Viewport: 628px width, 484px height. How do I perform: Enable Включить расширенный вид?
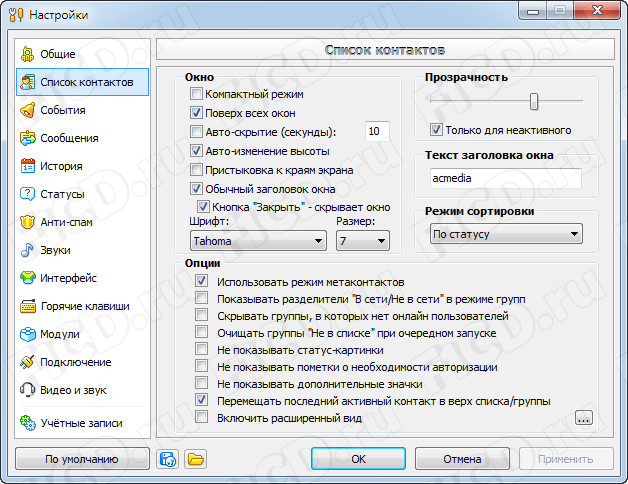(201, 417)
